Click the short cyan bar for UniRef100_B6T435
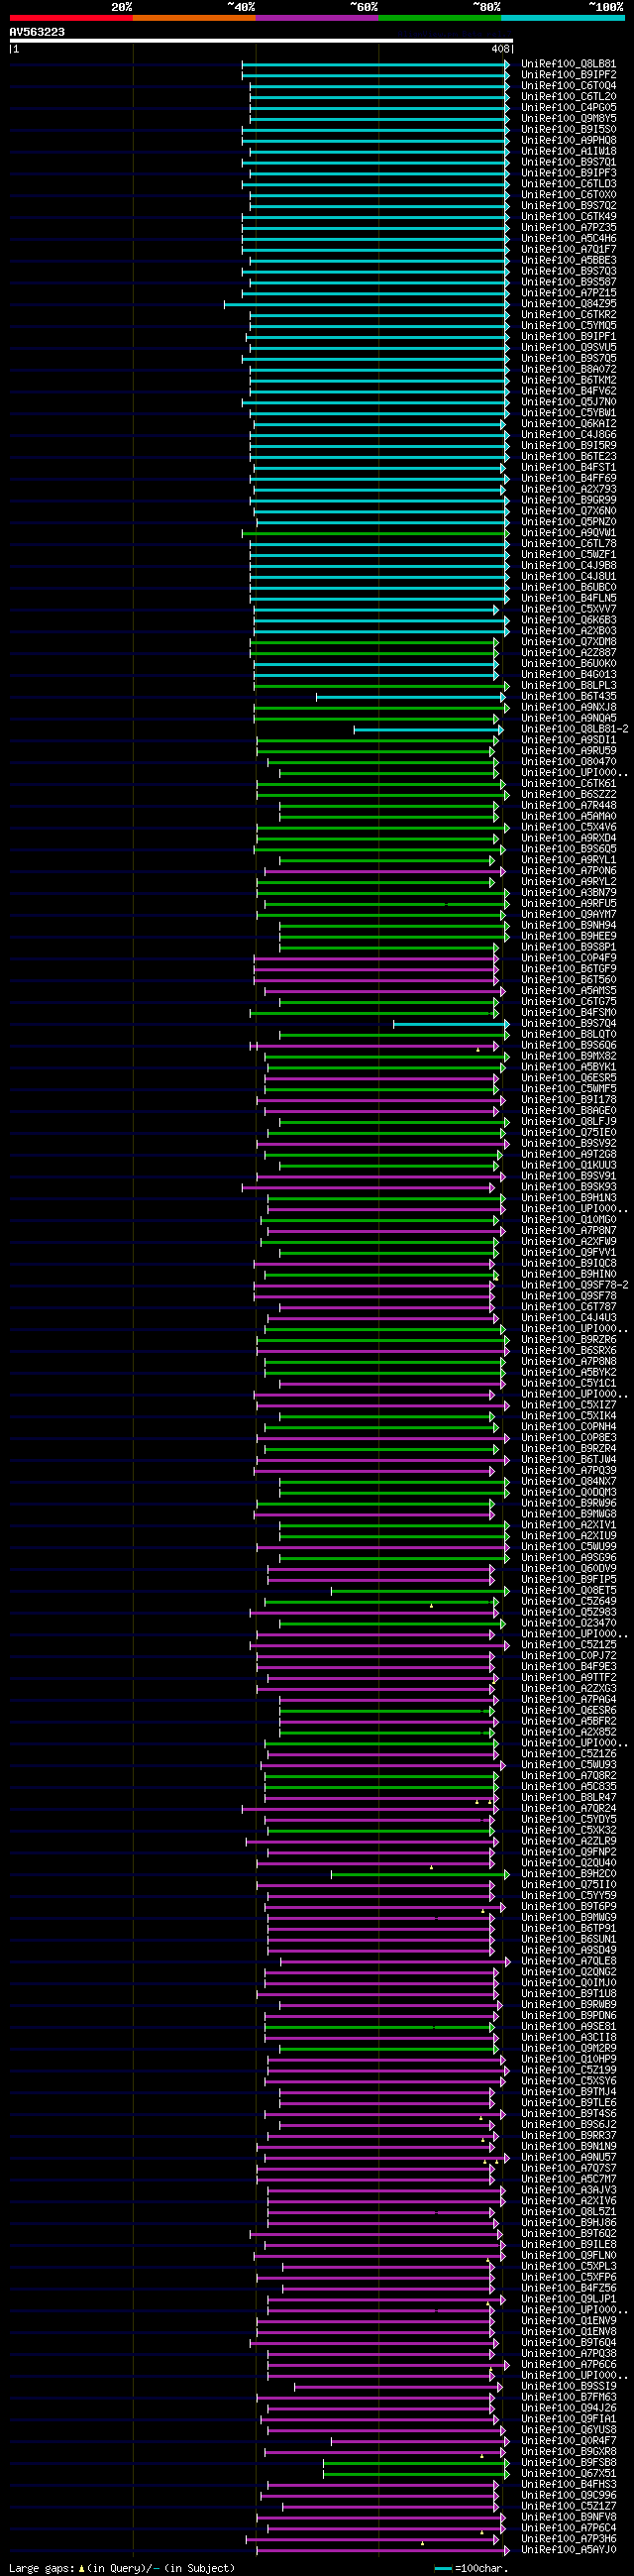This screenshot has width=634, height=2576. [411, 697]
